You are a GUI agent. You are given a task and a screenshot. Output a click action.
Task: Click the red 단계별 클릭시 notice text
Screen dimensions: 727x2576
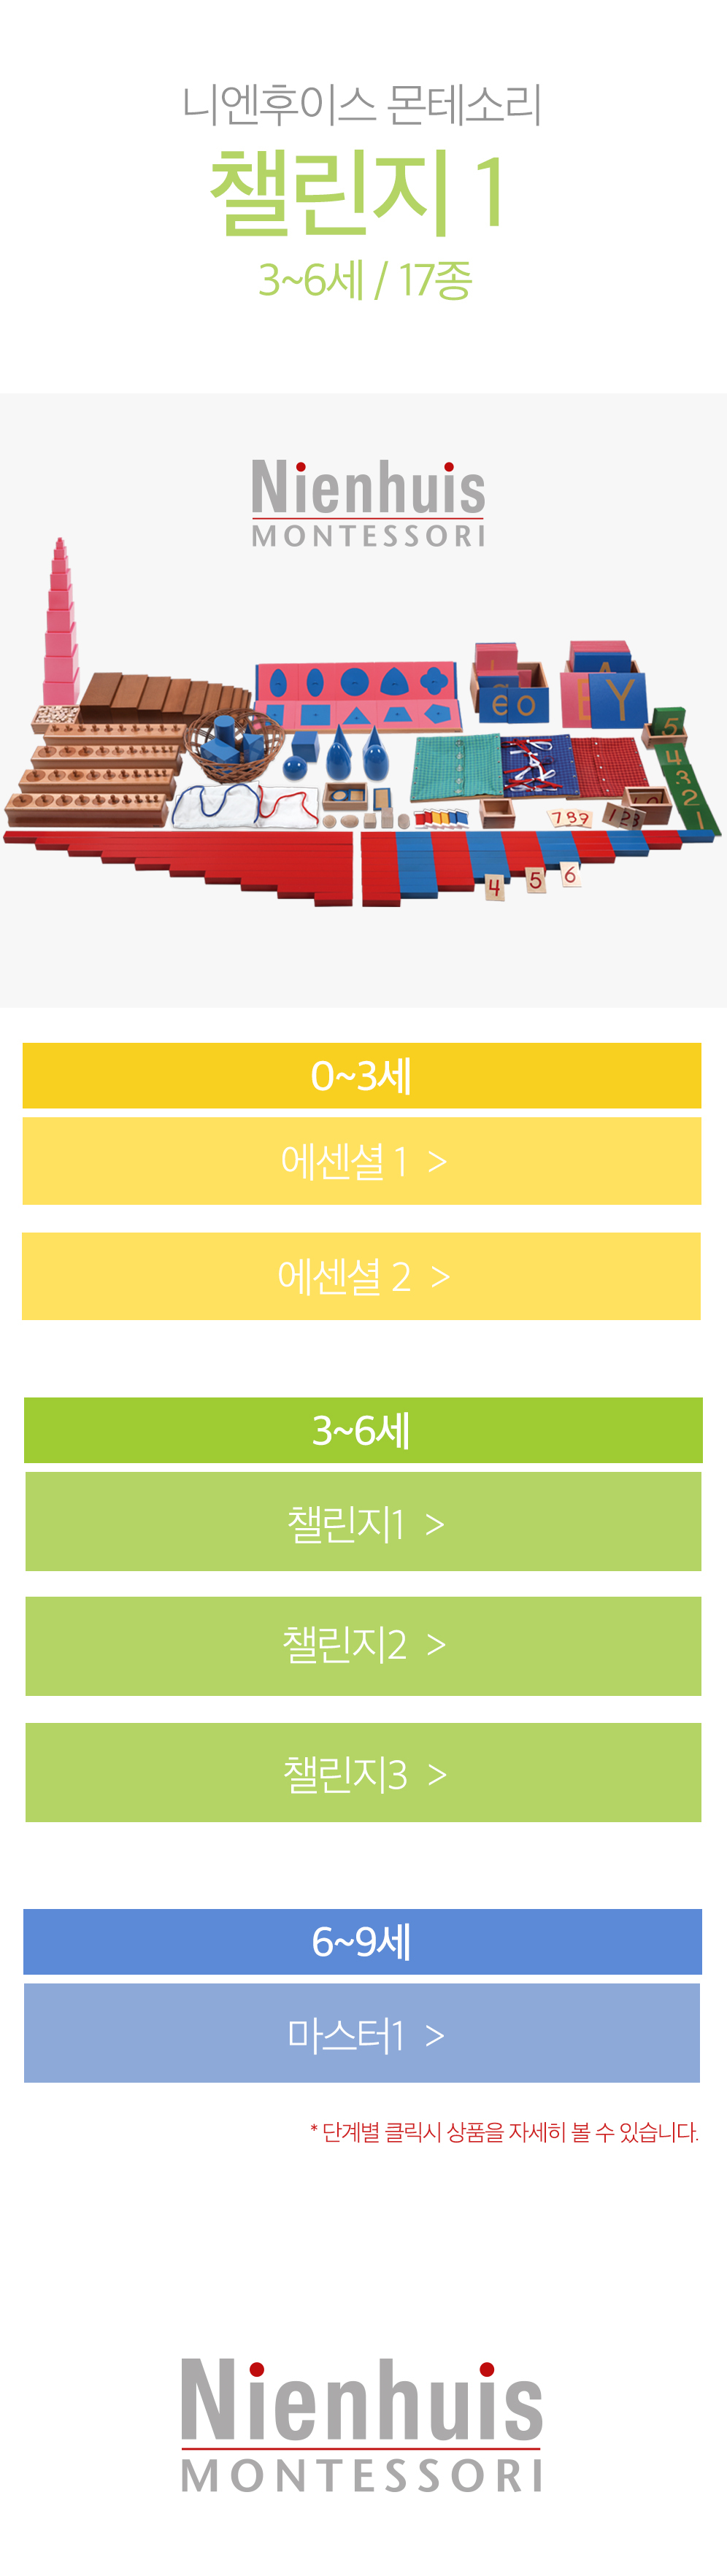504,2132
